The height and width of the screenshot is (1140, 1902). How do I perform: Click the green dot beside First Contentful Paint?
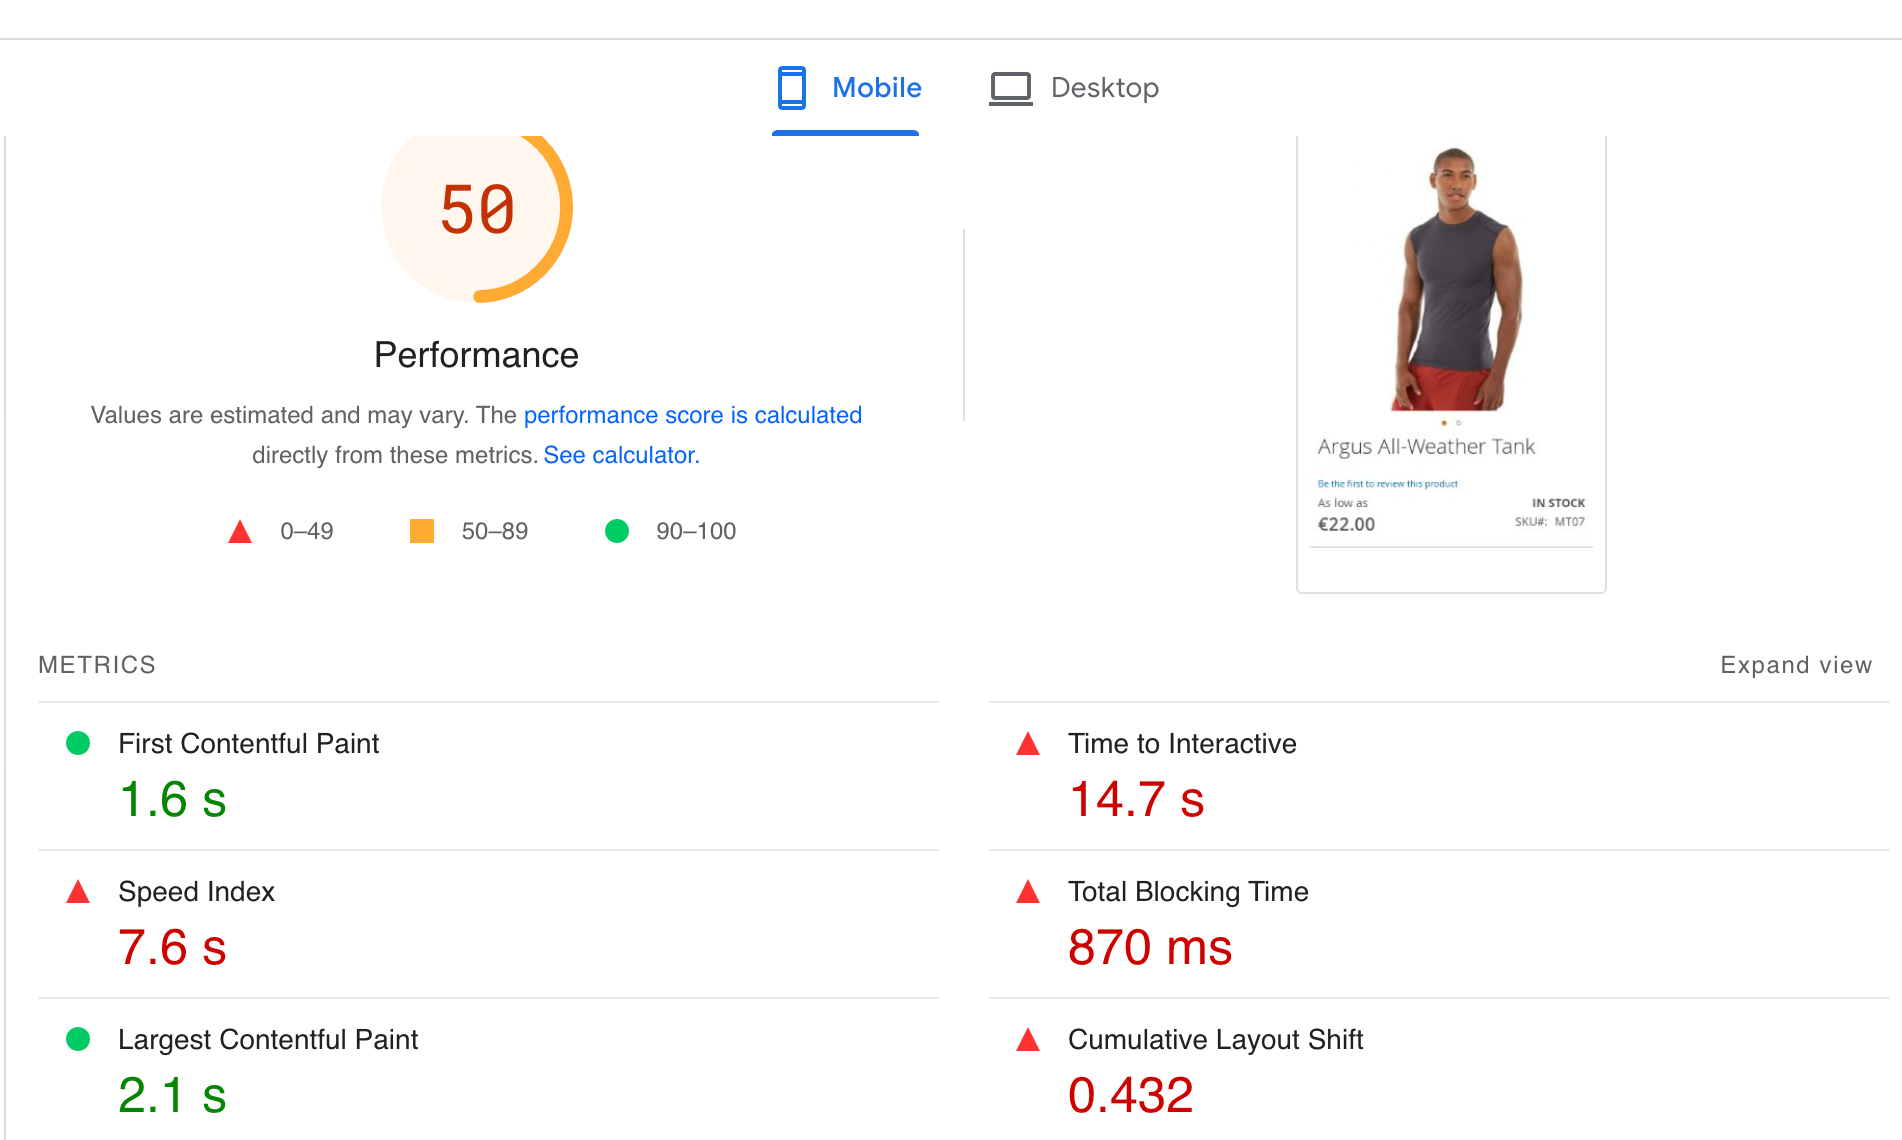[x=77, y=743]
